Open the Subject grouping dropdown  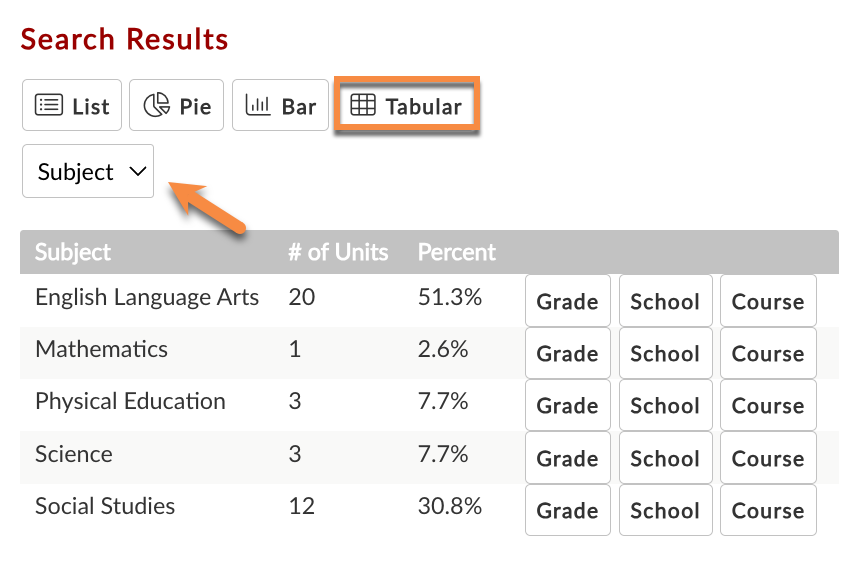[88, 172]
